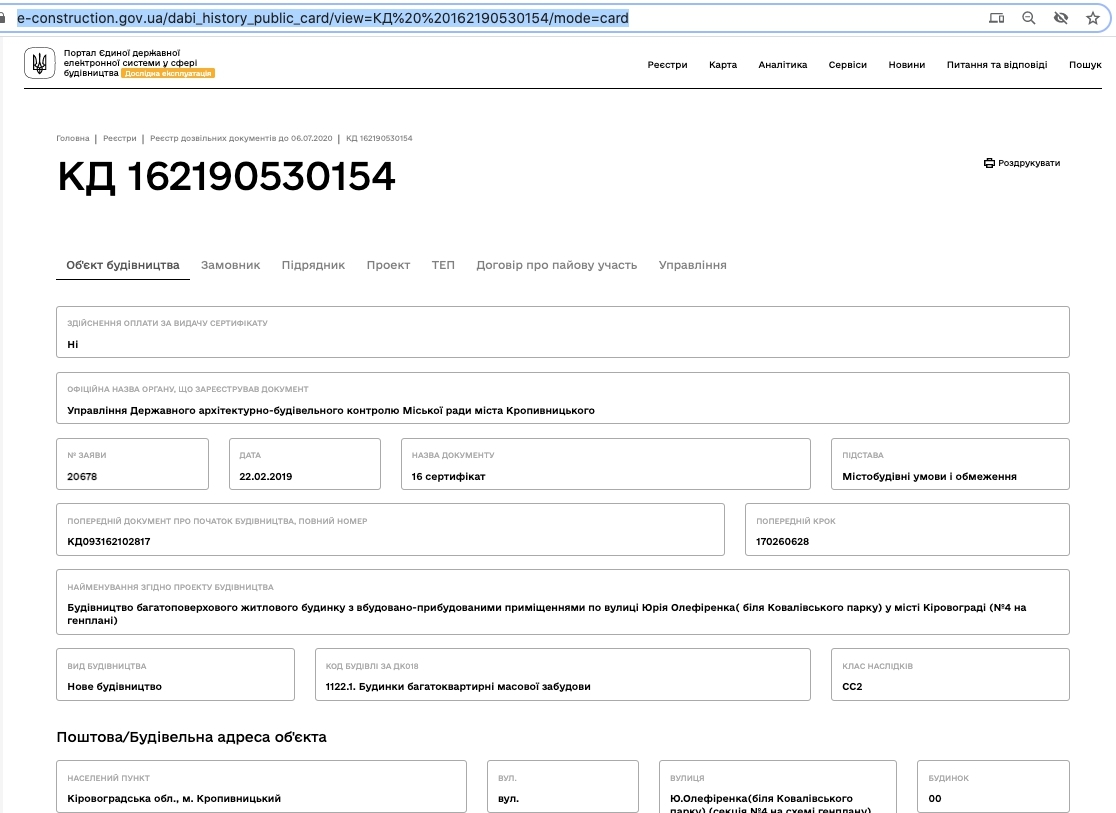
Task: Open the Управління tab
Action: (x=693, y=265)
